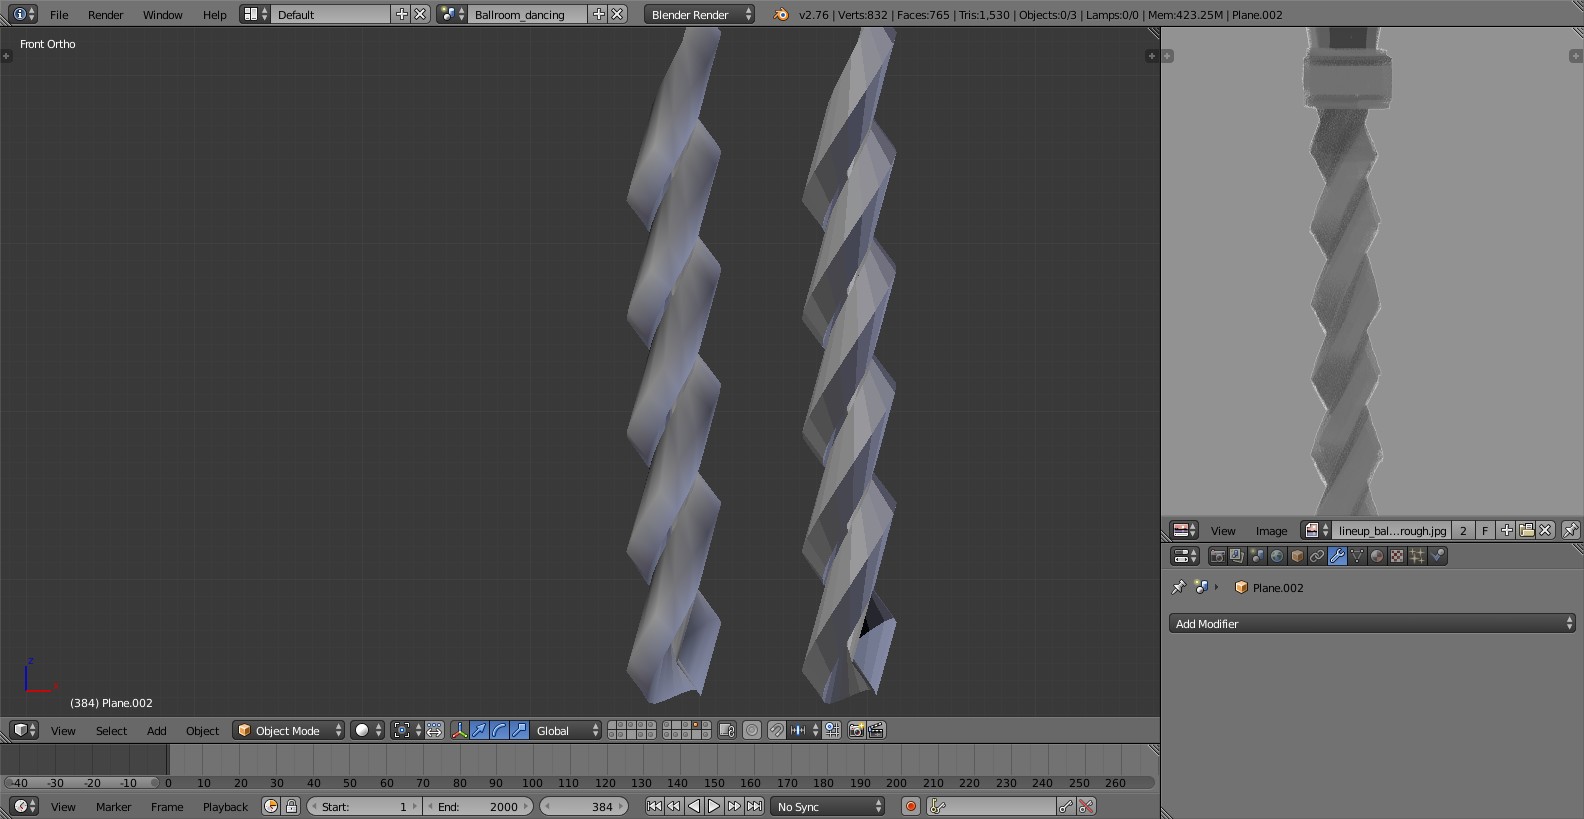Viewport: 1584px width, 819px height.
Task: Pin the displayed image in image editor
Action: (x=1570, y=530)
